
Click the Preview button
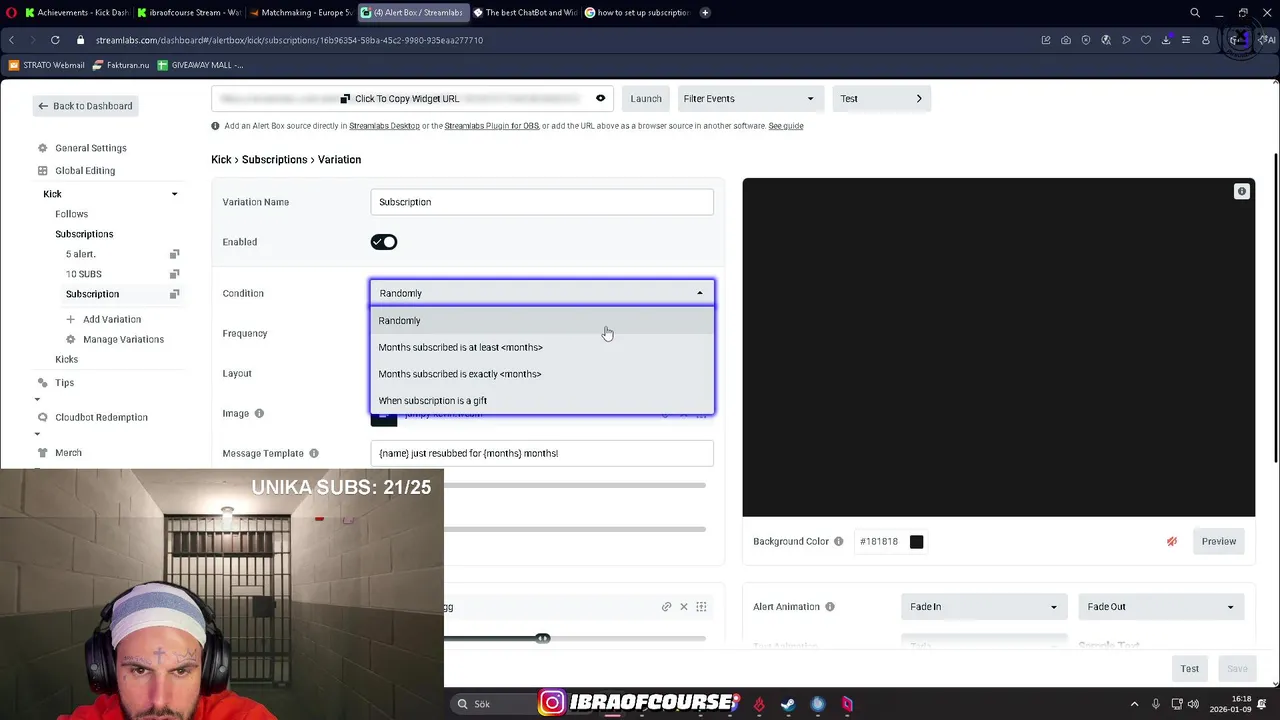[1218, 541]
